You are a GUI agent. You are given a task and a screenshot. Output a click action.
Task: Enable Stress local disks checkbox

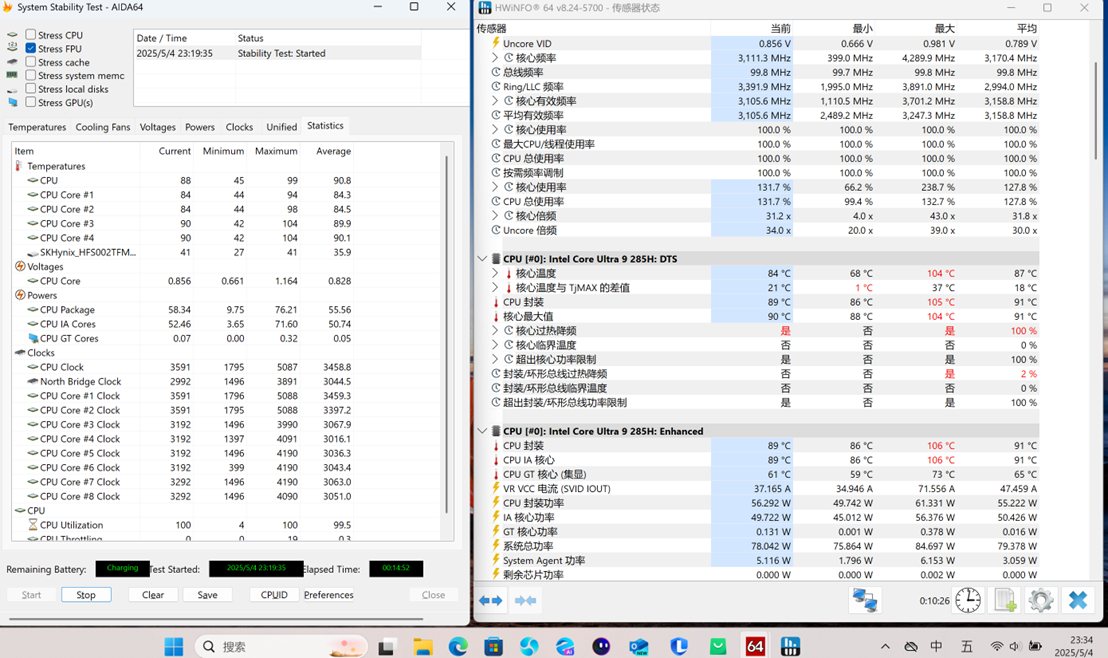point(30,88)
